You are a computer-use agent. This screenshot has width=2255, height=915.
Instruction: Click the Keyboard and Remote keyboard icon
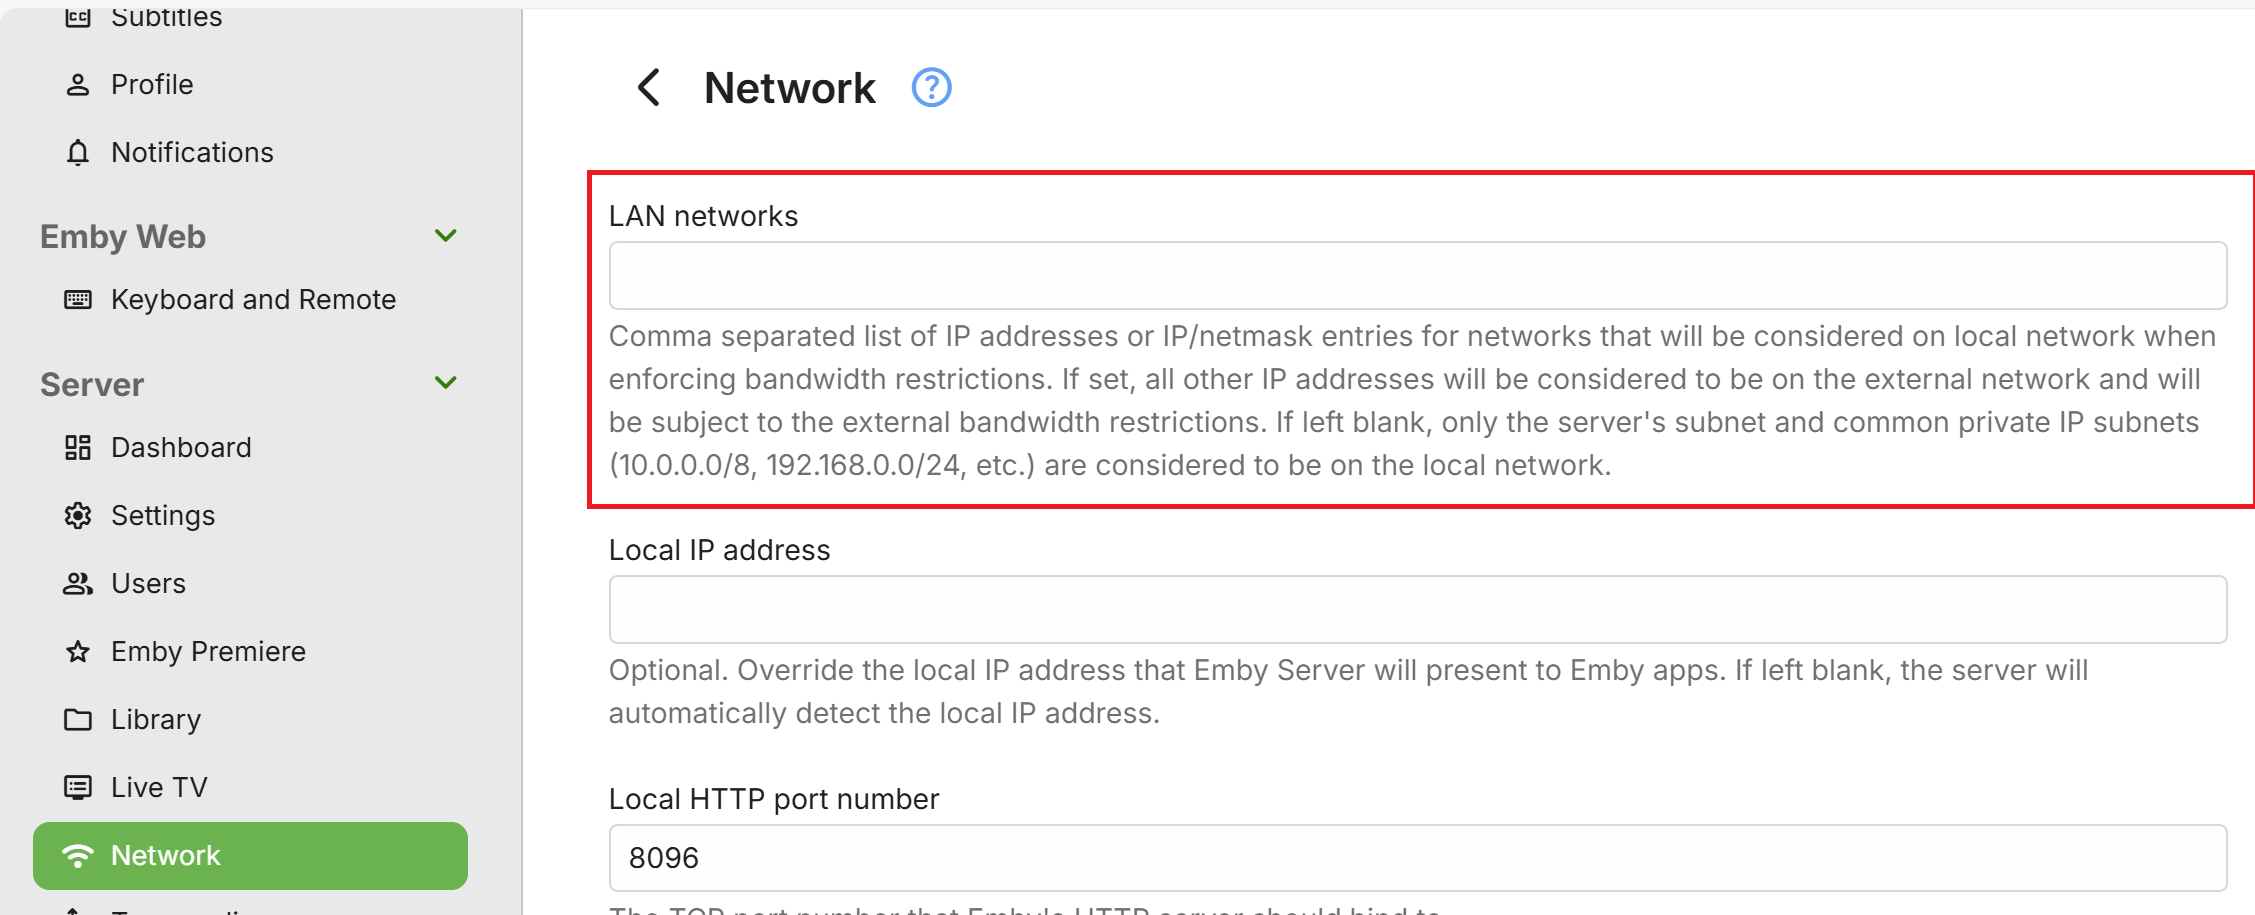(x=78, y=300)
